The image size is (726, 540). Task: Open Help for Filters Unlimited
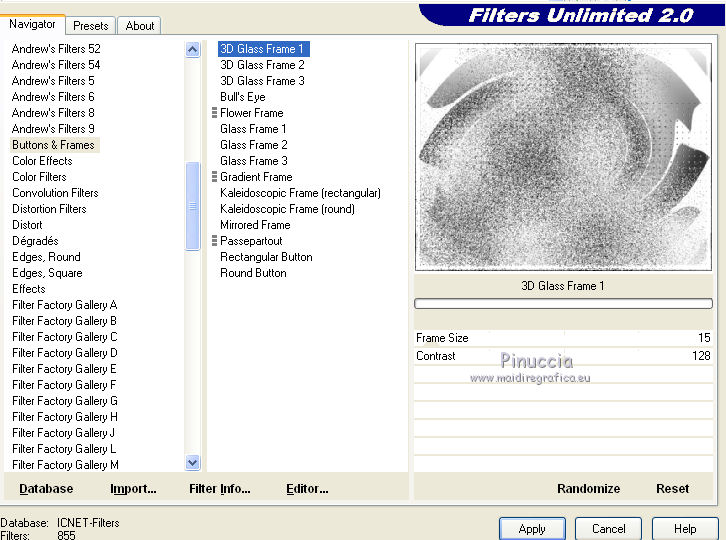click(685, 529)
